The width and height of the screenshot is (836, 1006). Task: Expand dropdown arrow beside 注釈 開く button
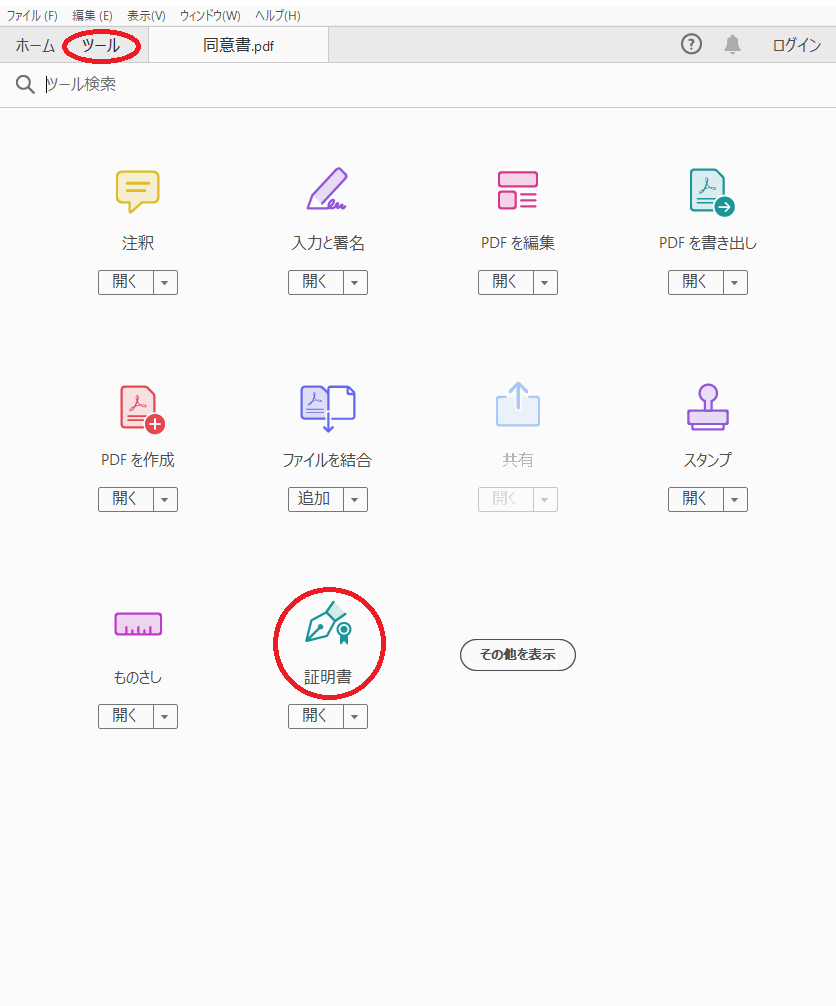pos(165,283)
